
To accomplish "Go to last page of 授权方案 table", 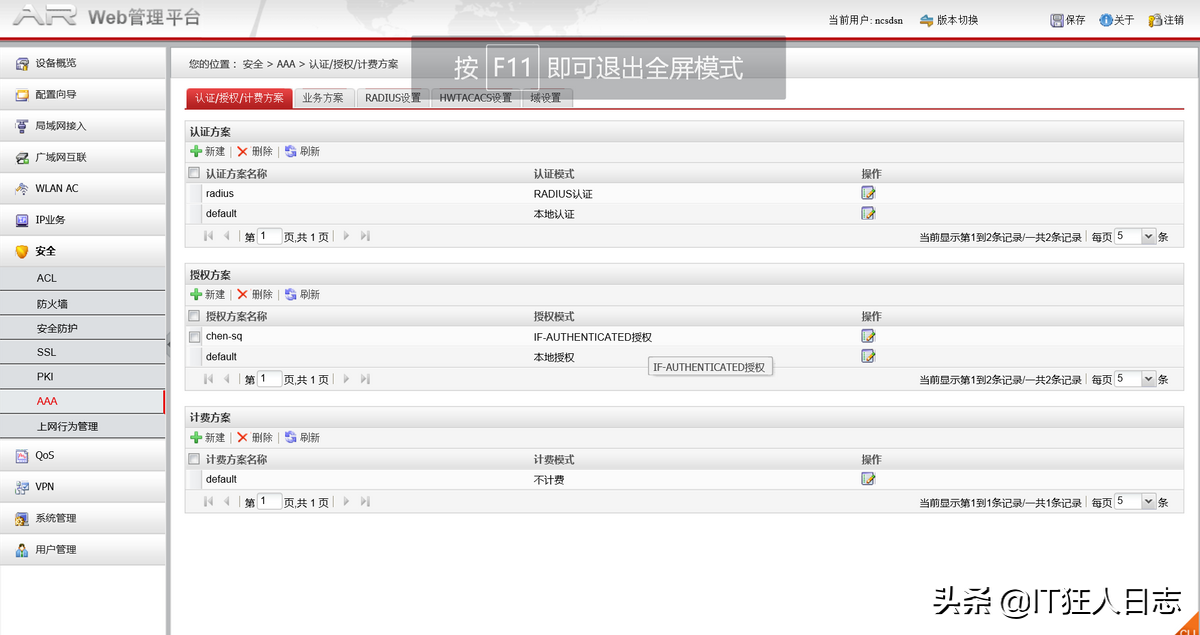I will (x=365, y=380).
